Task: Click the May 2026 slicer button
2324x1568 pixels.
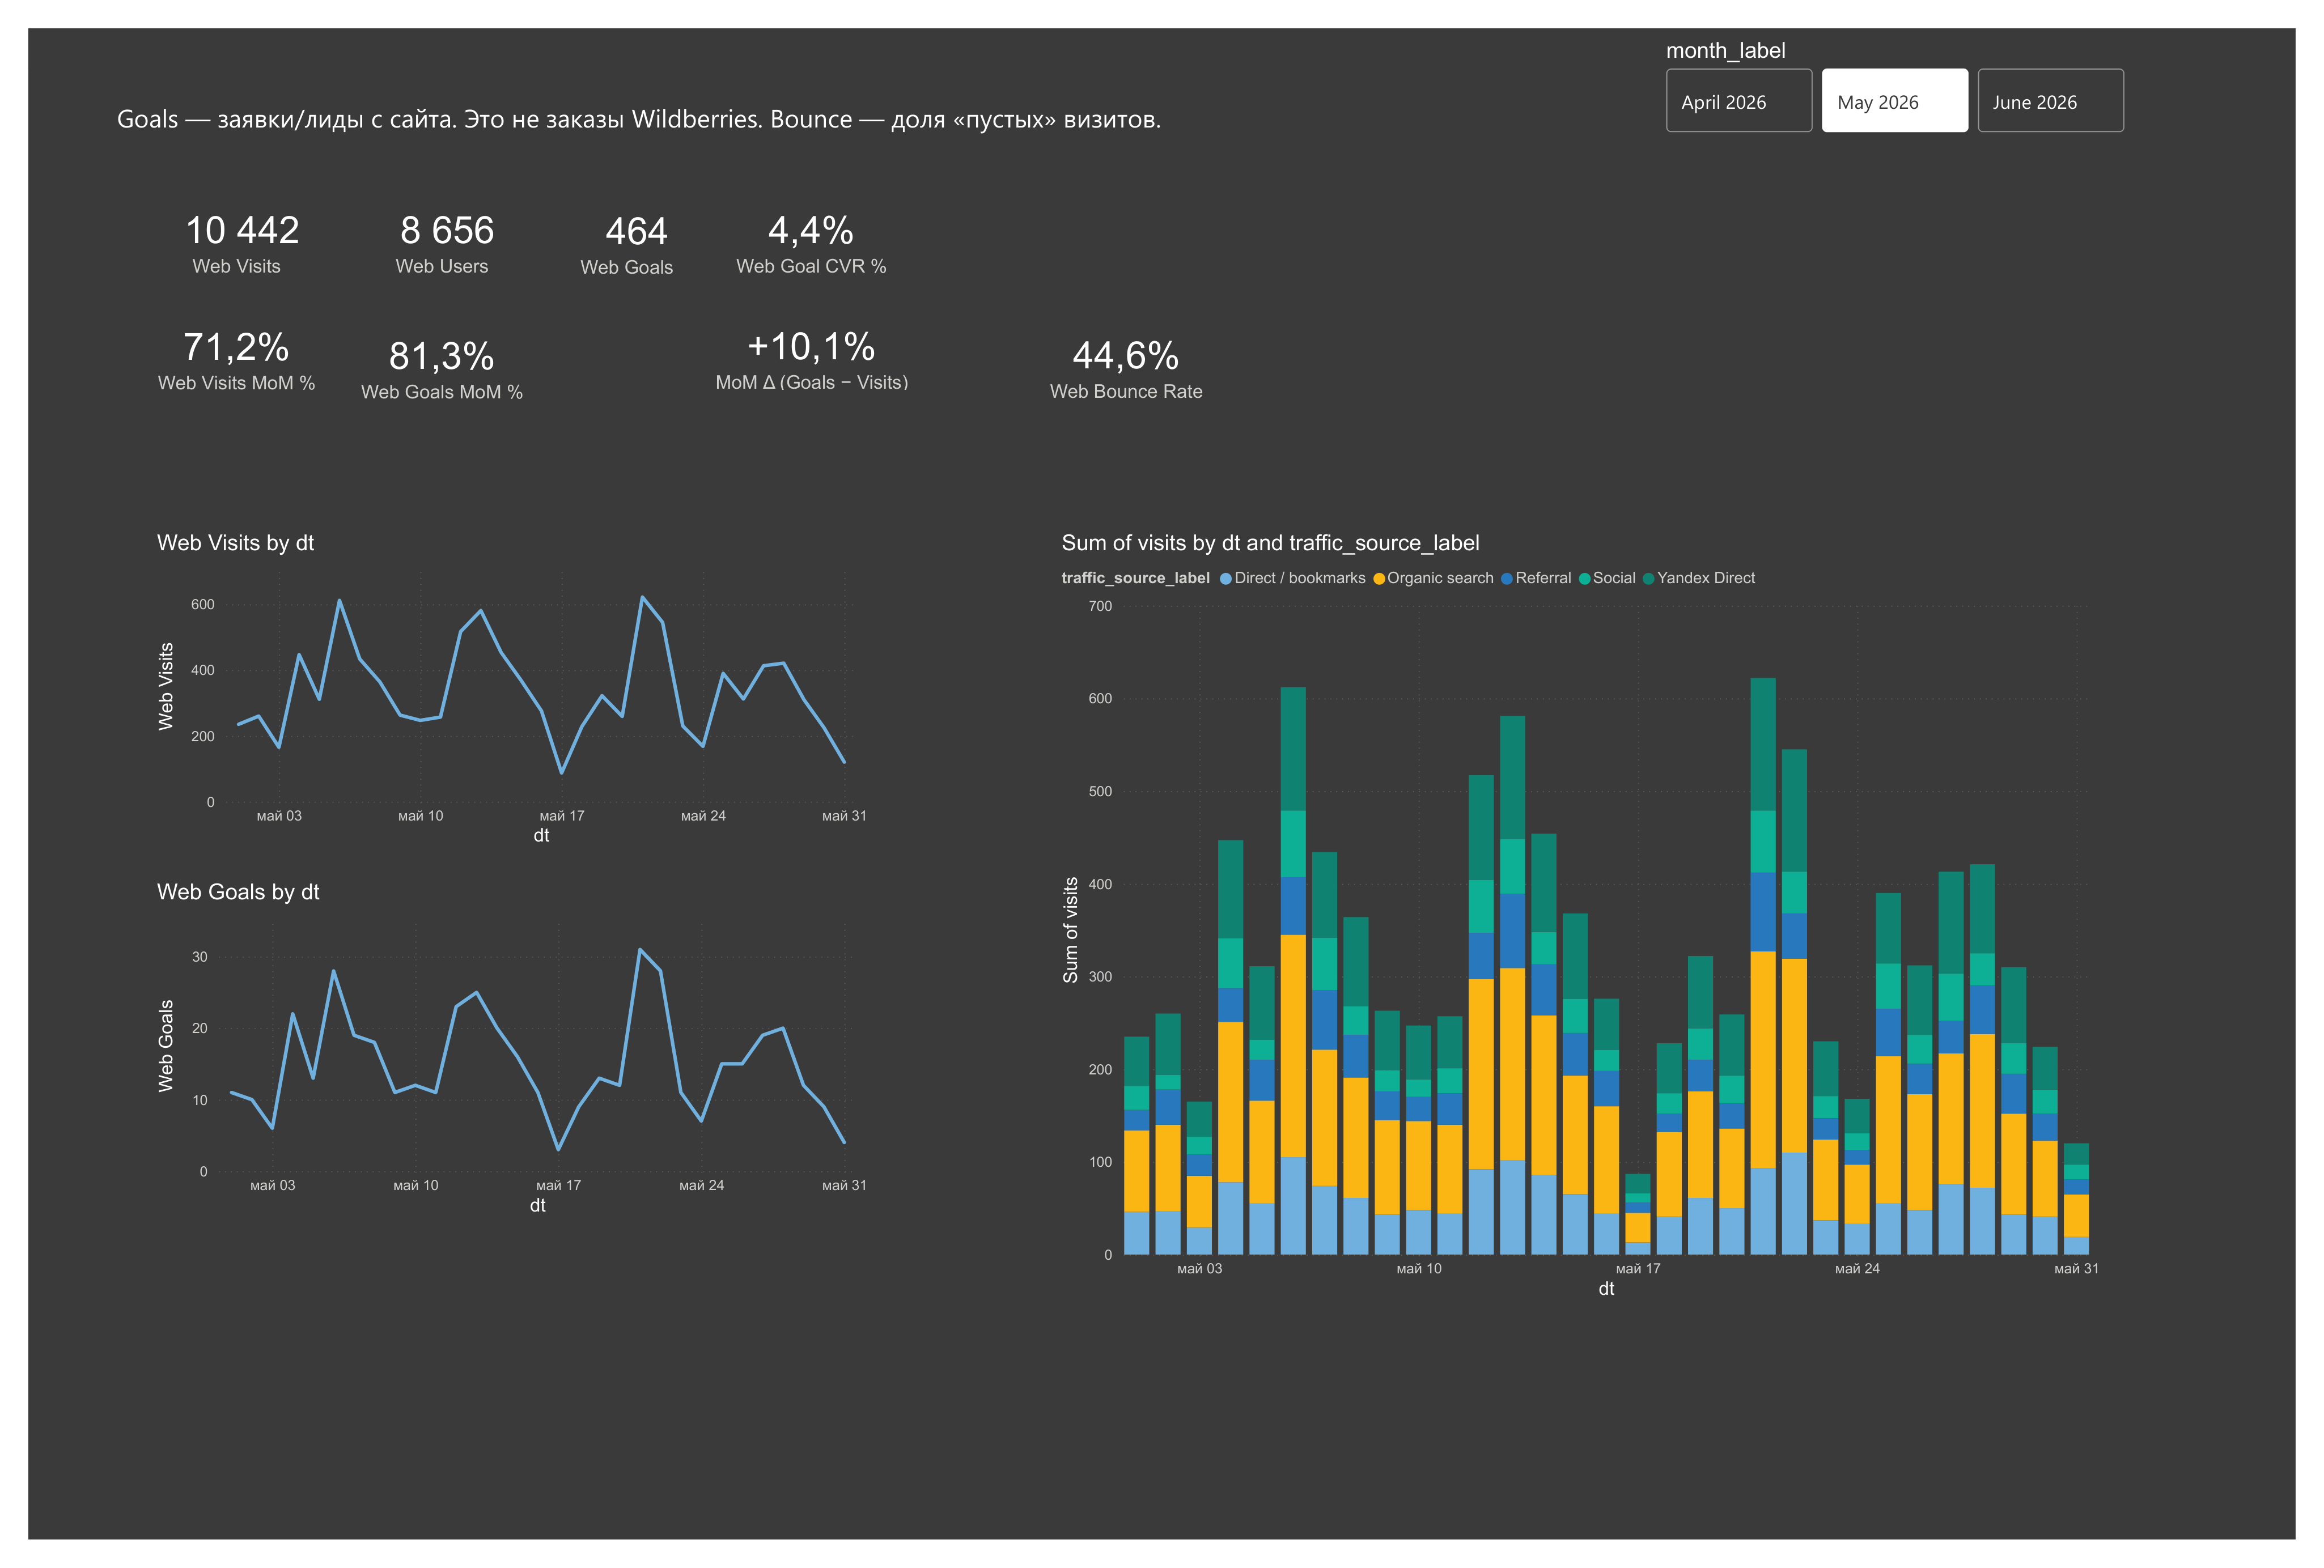Action: point(1894,100)
